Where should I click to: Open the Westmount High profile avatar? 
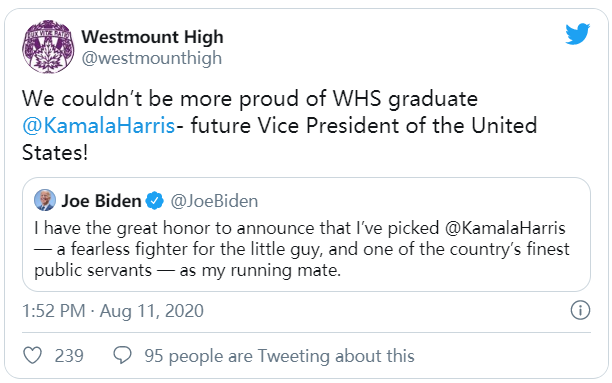pyautogui.click(x=48, y=47)
